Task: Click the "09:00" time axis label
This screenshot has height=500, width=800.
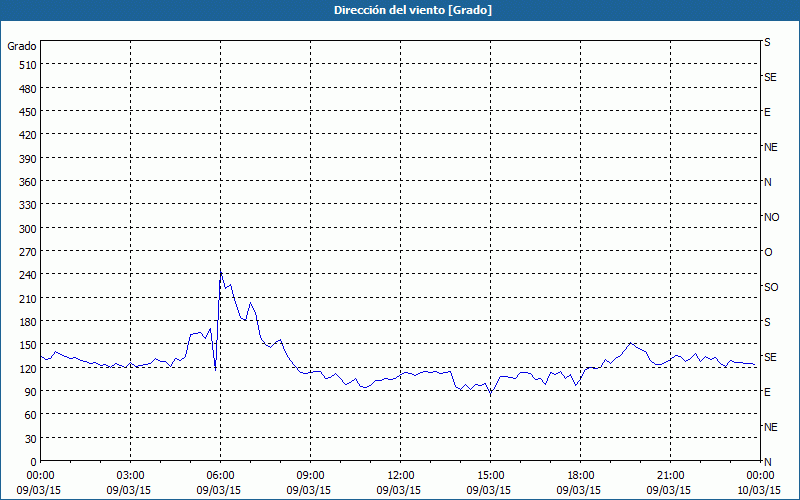Action: 311,476
